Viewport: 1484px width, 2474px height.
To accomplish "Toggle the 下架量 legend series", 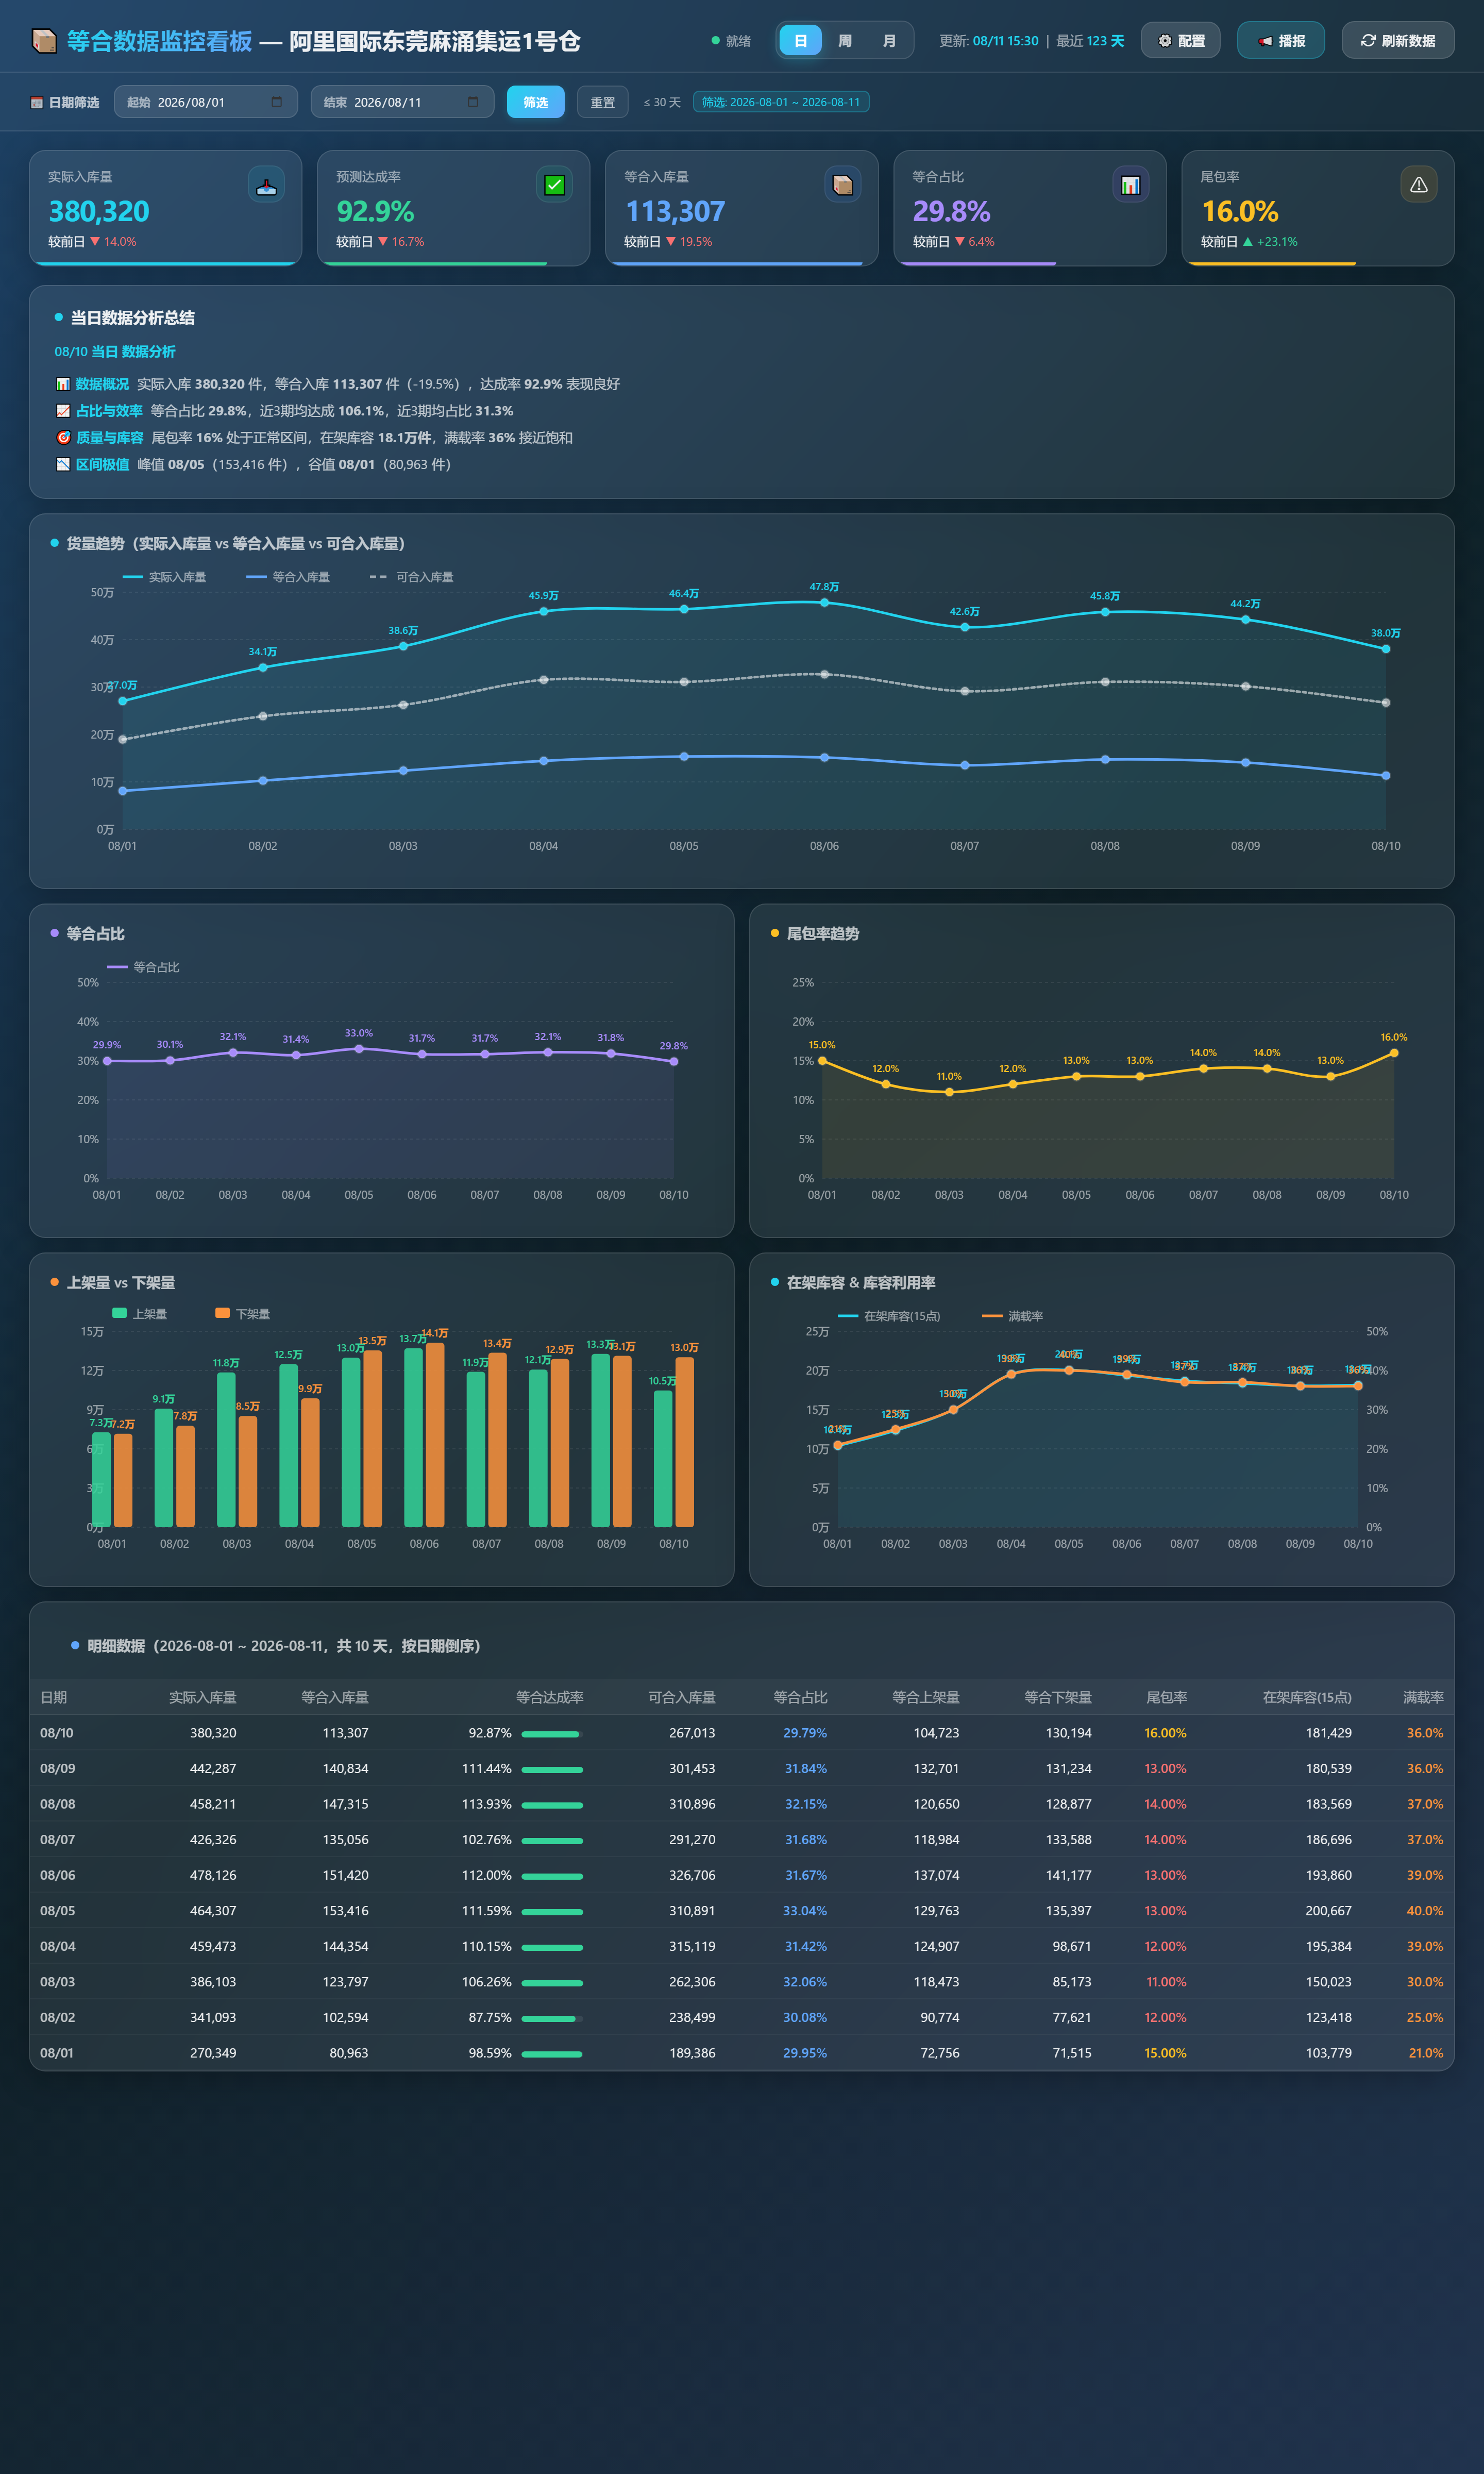I will [x=243, y=1314].
